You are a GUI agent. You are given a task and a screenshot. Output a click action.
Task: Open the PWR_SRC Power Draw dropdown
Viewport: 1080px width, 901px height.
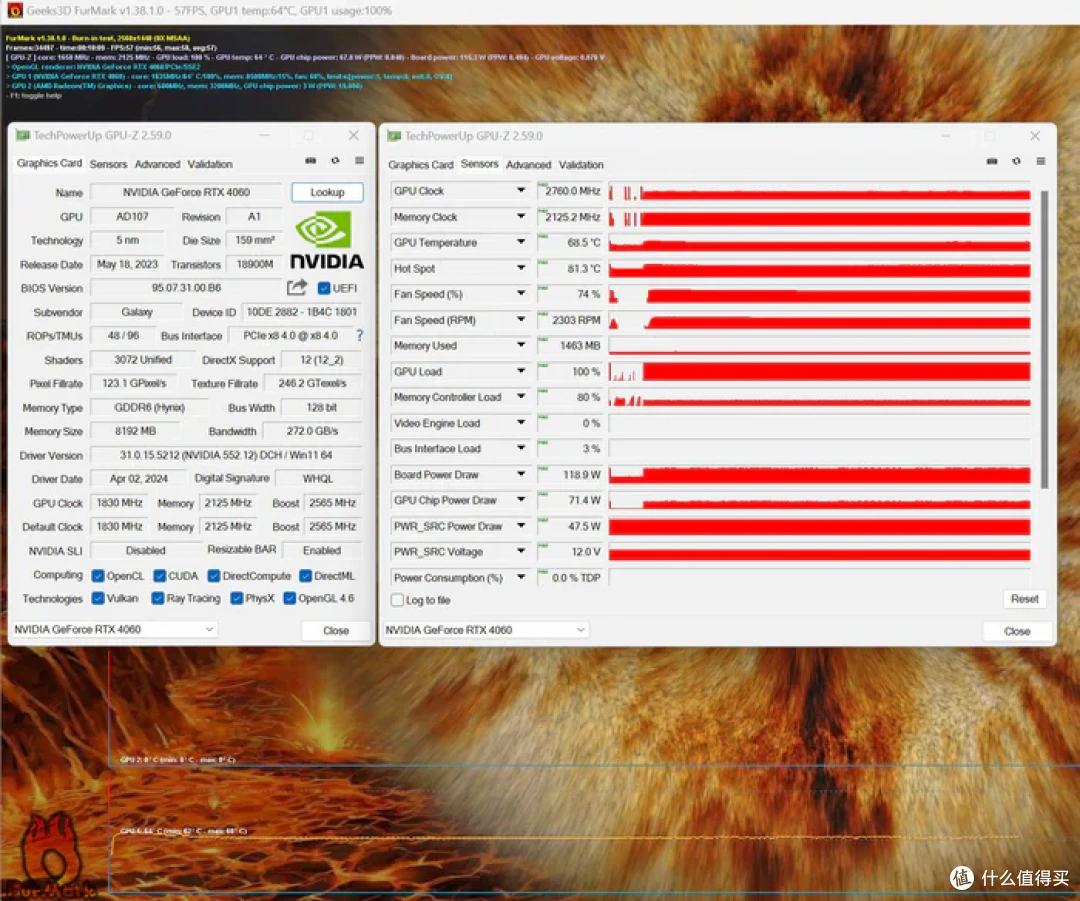pyautogui.click(x=521, y=526)
